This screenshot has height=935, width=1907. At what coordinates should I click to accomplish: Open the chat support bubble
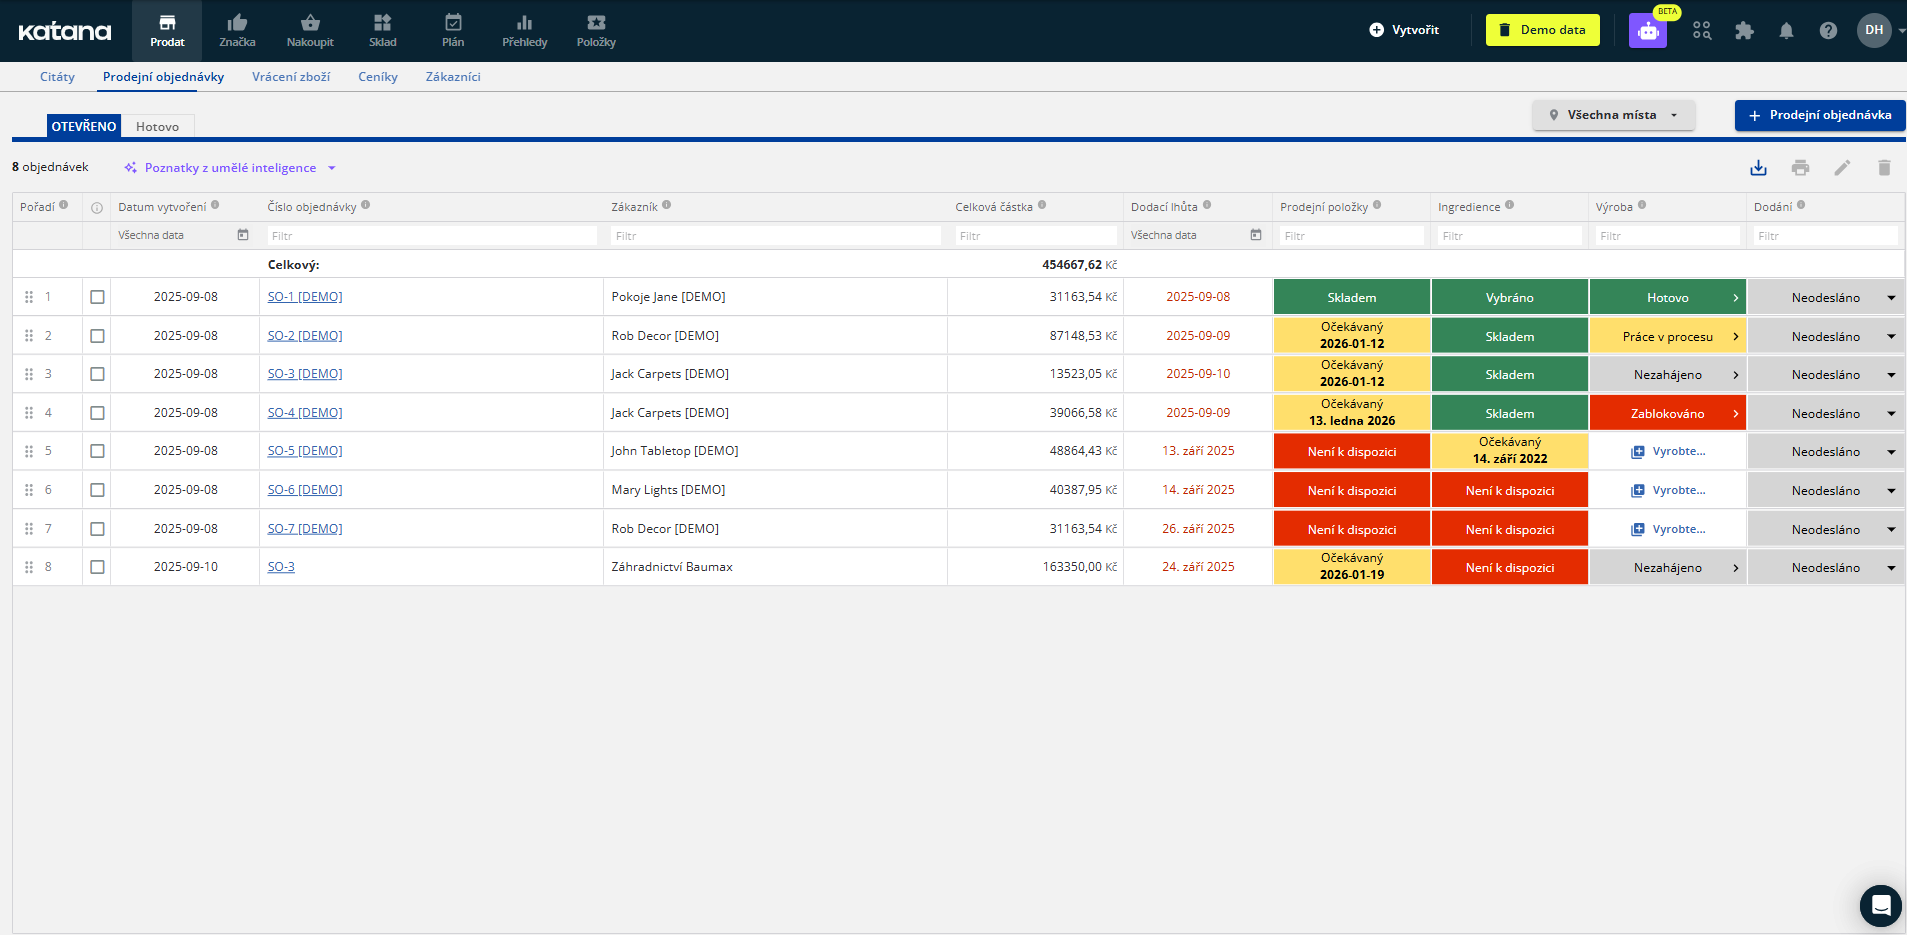pyautogui.click(x=1880, y=906)
